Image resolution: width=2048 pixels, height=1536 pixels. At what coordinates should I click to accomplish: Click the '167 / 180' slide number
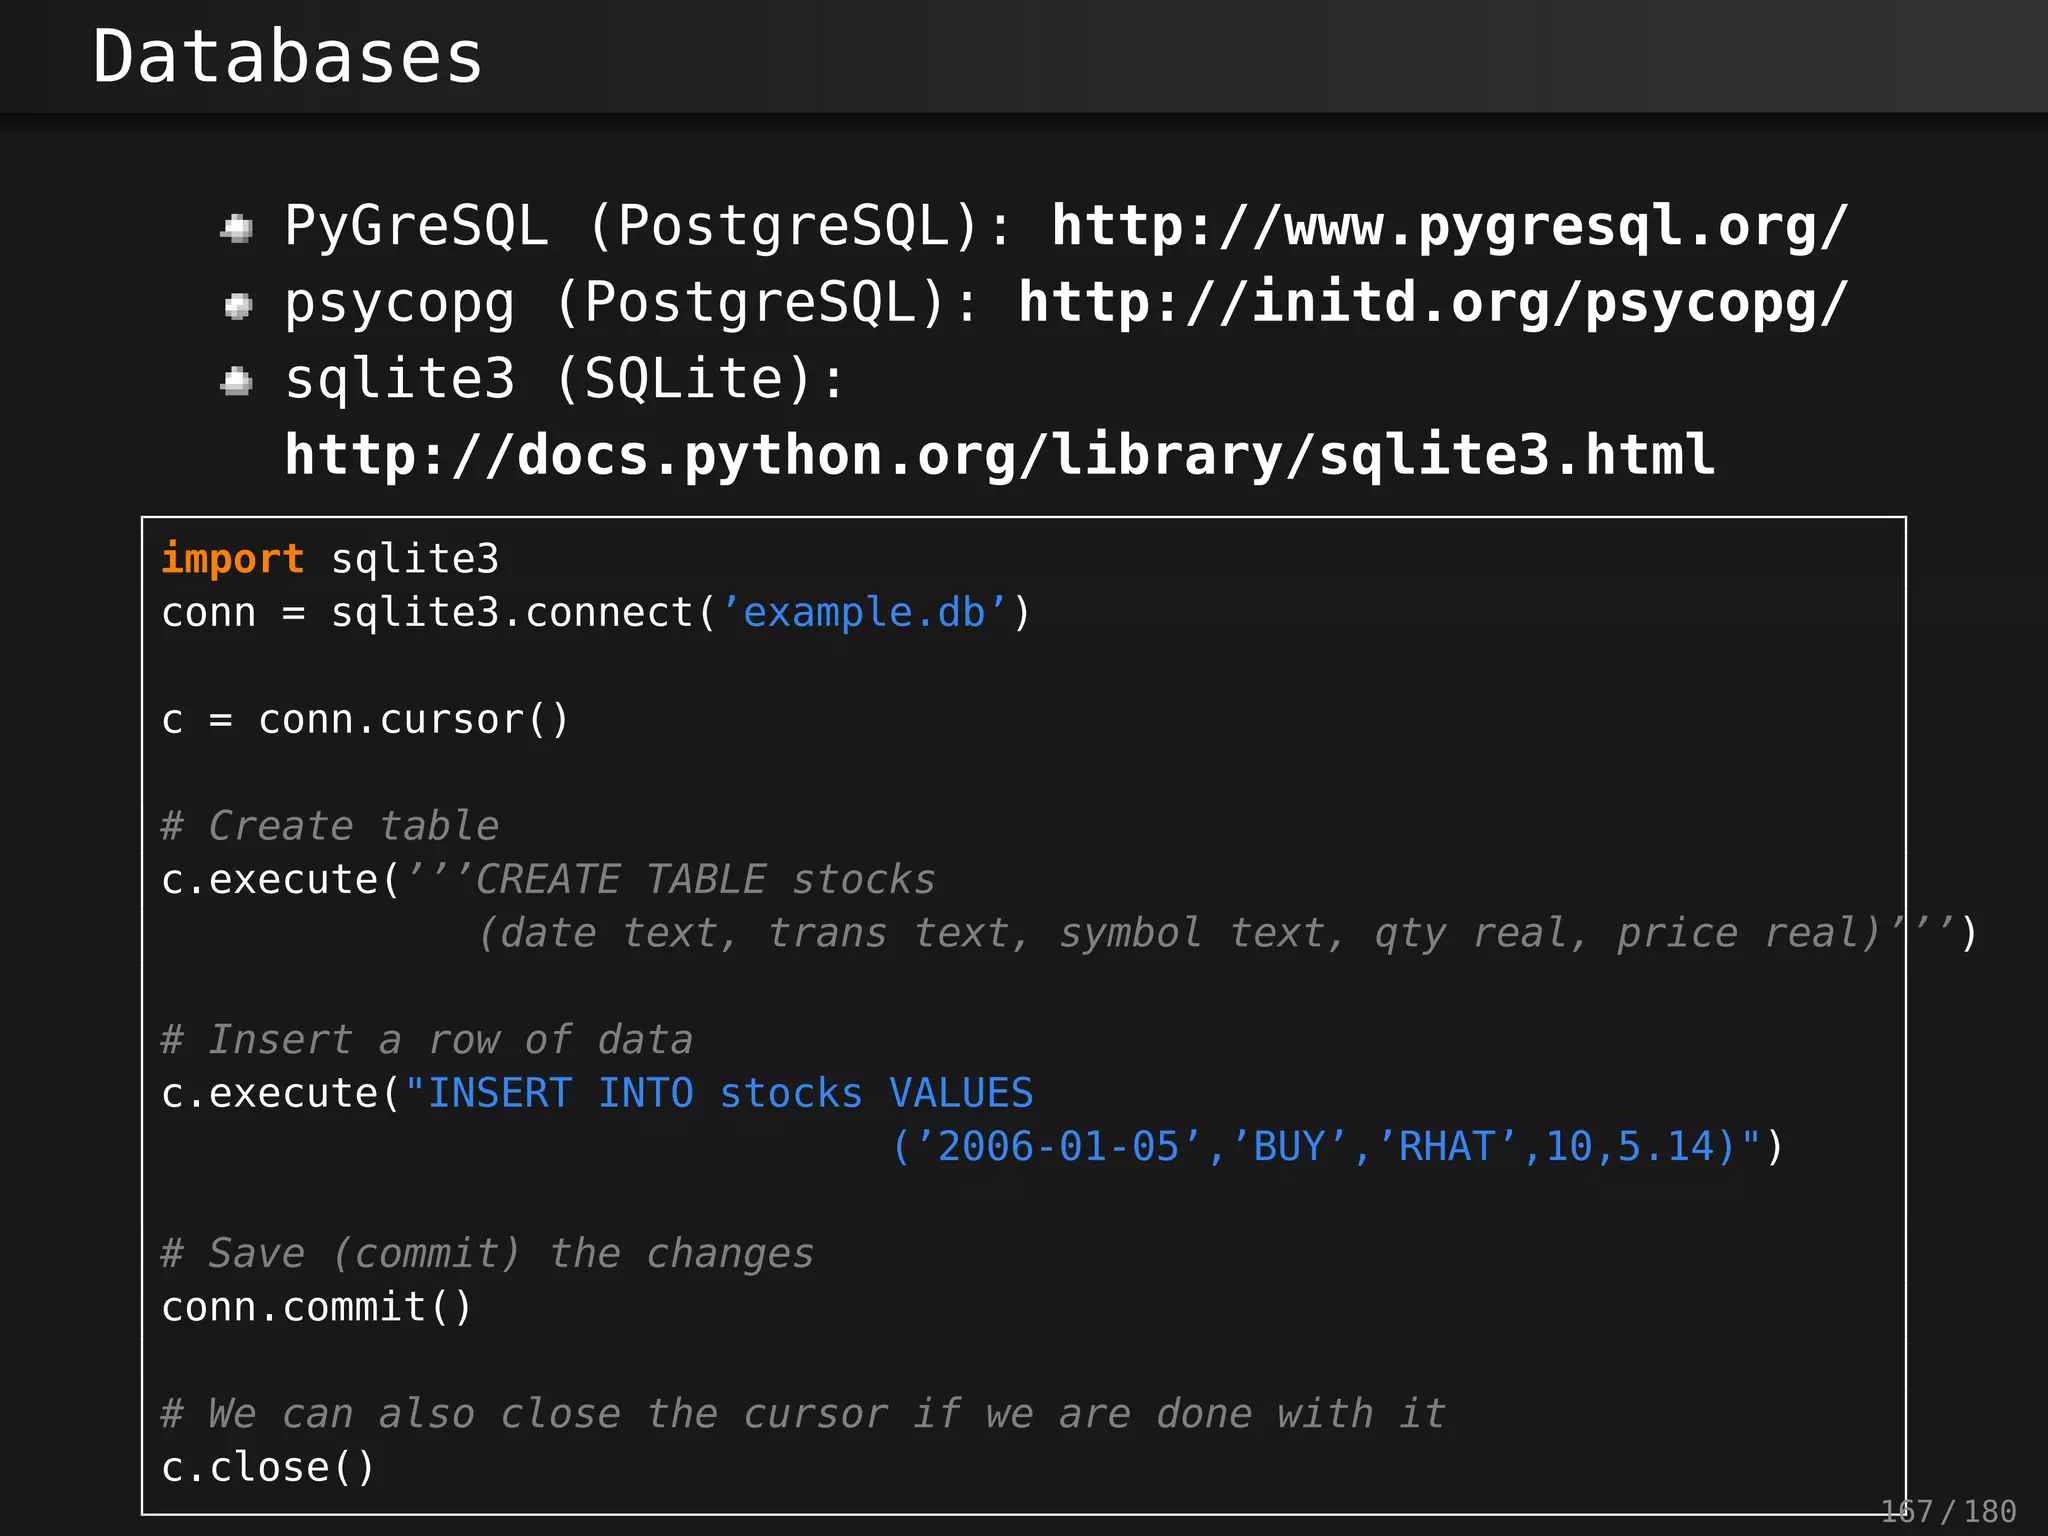pos(1948,1511)
